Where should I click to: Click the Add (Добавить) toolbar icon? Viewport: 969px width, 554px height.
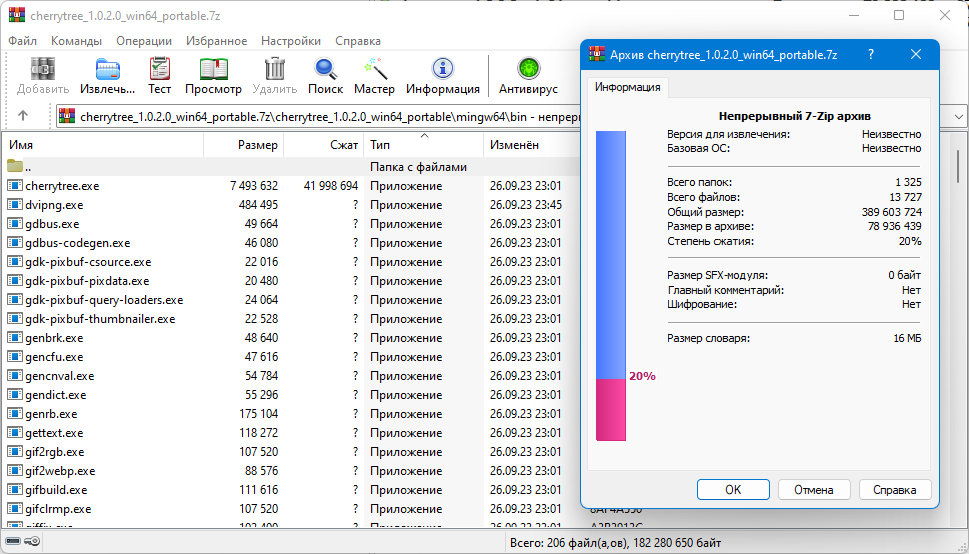[43, 69]
